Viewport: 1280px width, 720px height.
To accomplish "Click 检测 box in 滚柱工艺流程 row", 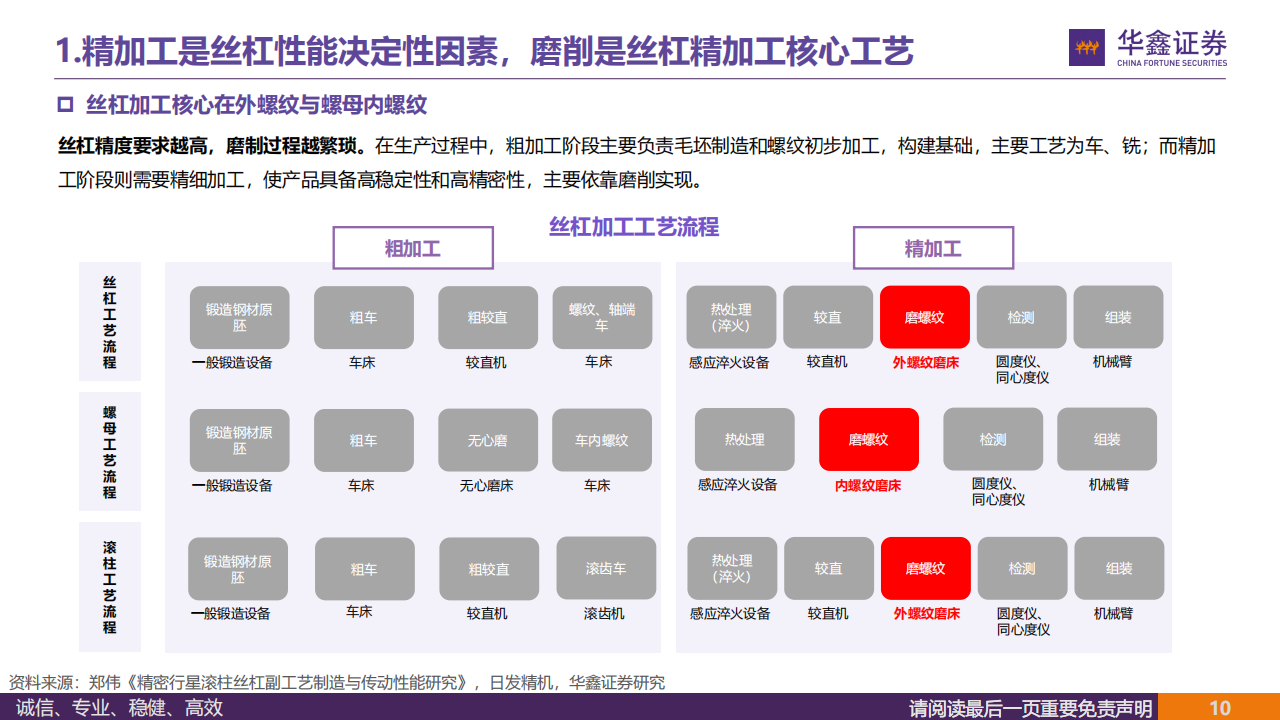I will [x=1022, y=568].
